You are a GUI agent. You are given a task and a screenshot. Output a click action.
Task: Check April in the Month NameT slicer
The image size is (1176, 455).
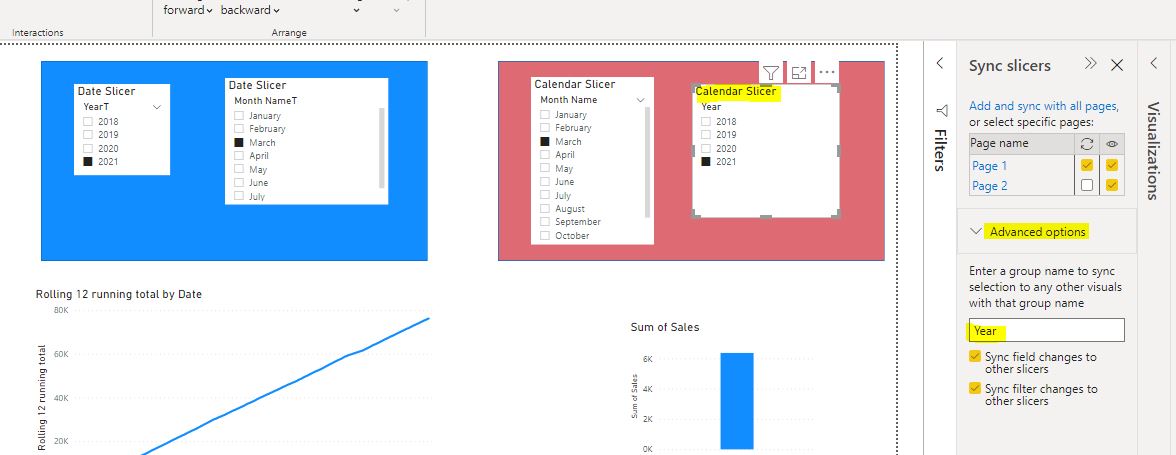tap(239, 156)
